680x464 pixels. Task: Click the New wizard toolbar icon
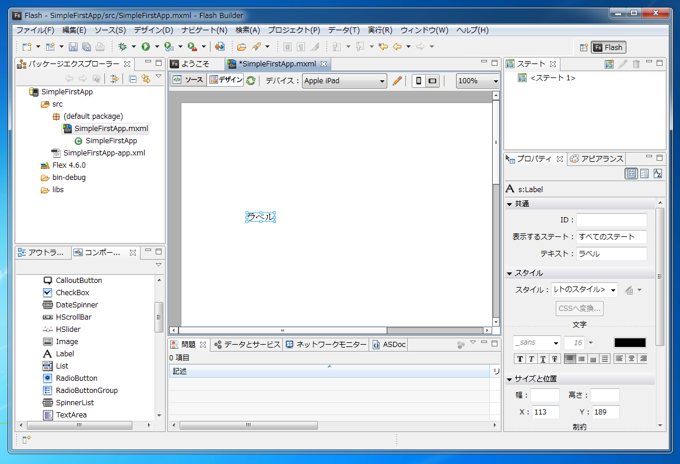[27, 46]
